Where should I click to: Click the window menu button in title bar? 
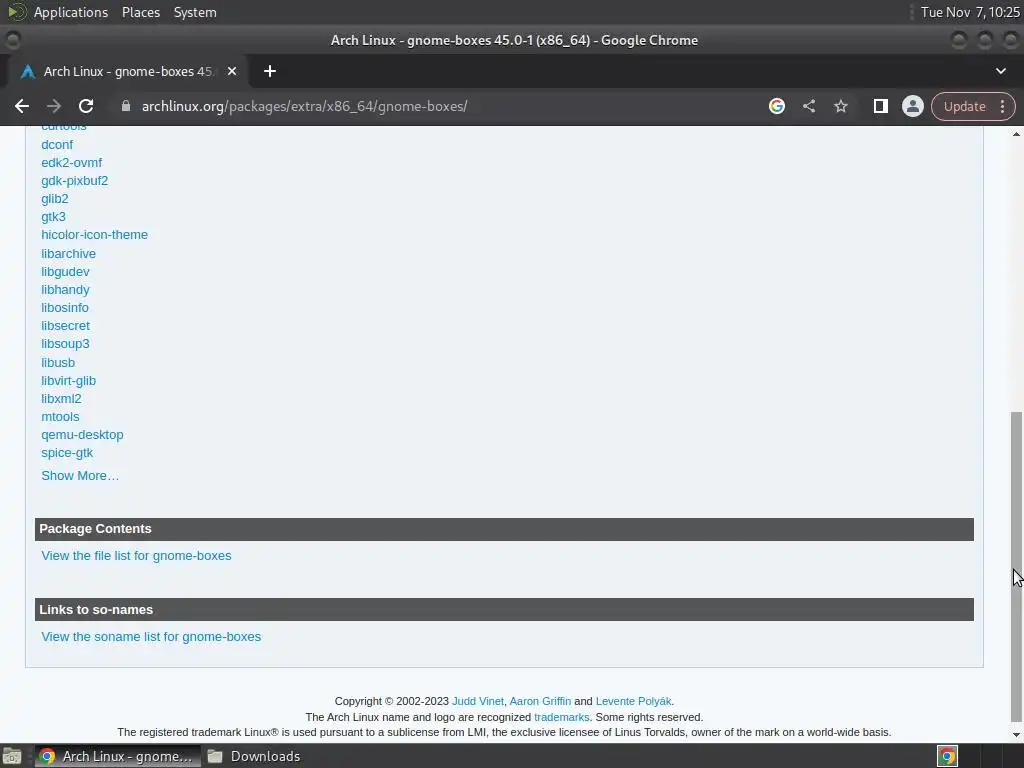click(12, 40)
